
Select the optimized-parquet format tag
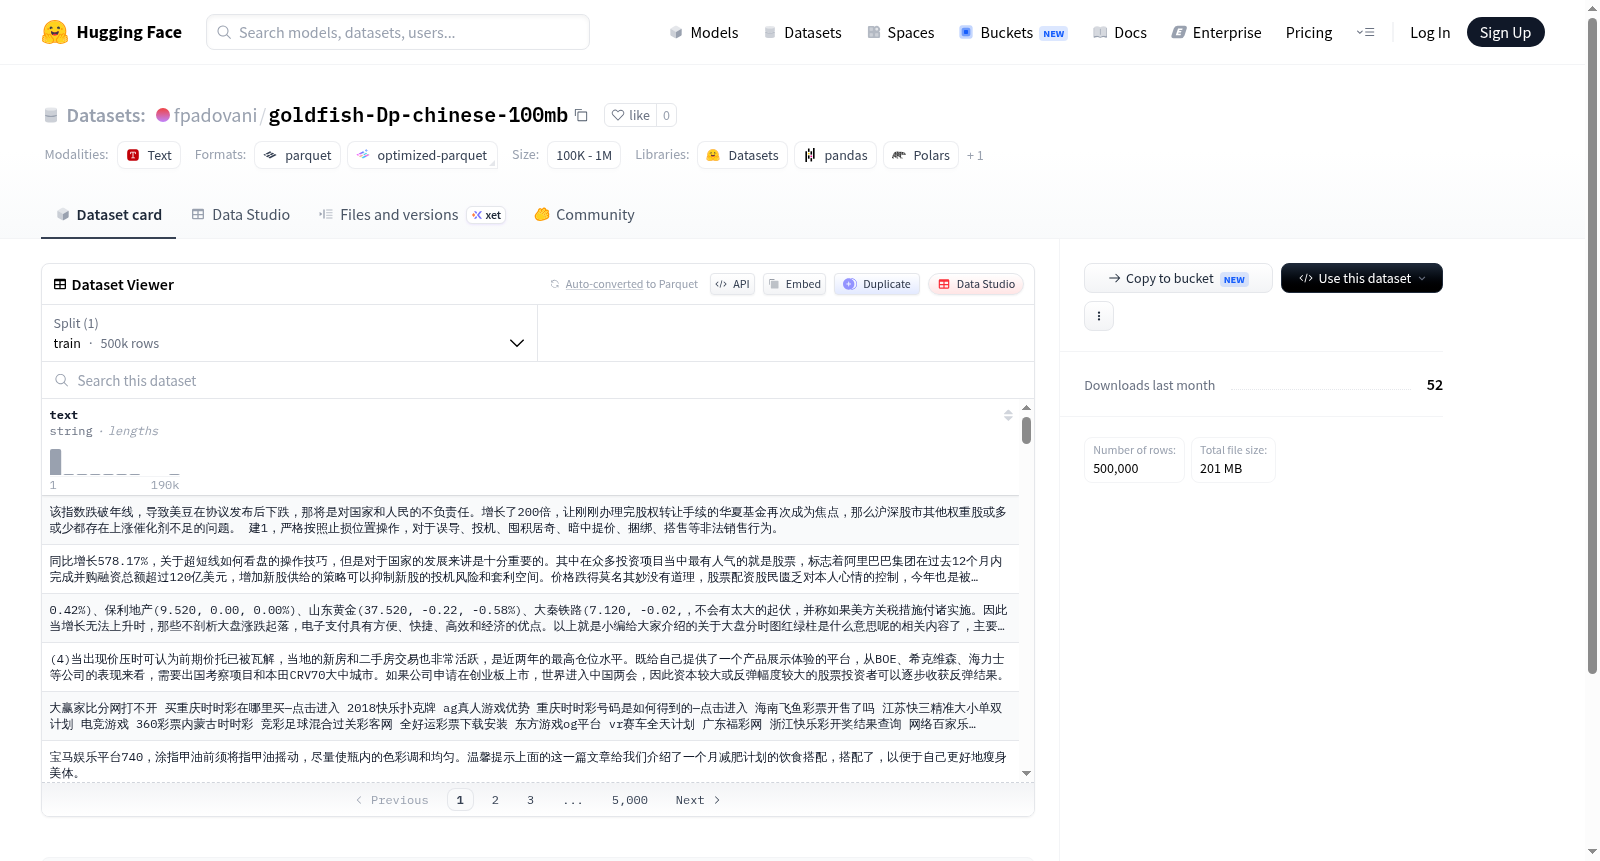(422, 155)
